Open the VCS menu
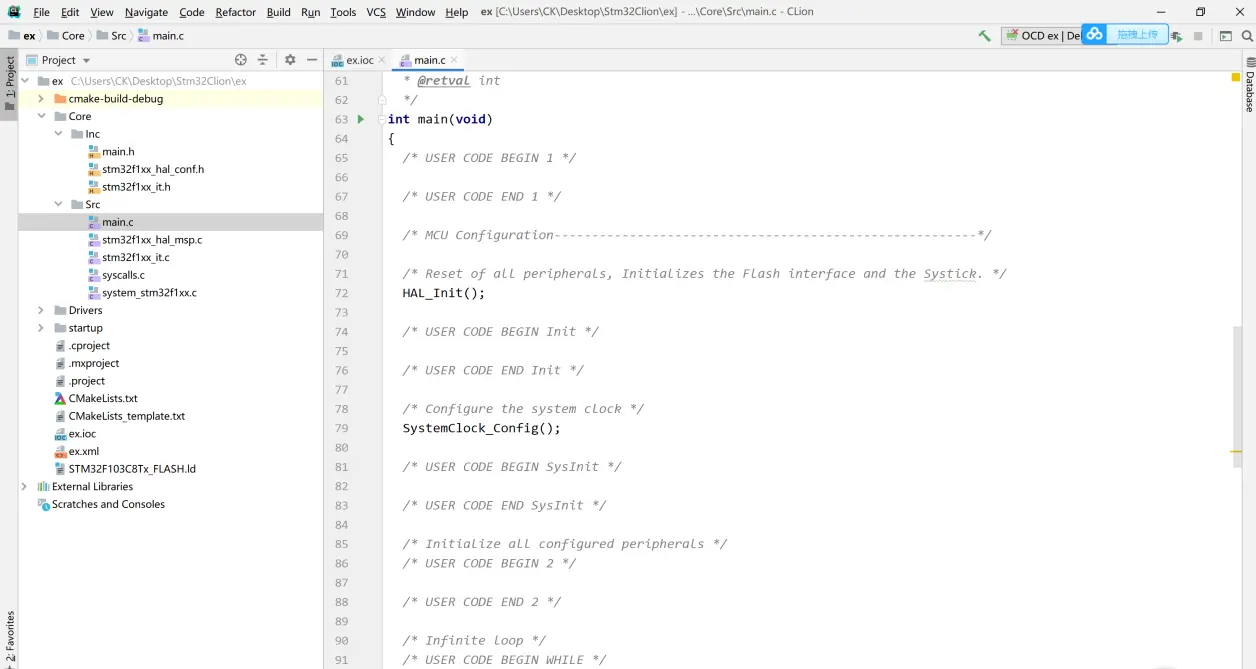 click(x=376, y=12)
